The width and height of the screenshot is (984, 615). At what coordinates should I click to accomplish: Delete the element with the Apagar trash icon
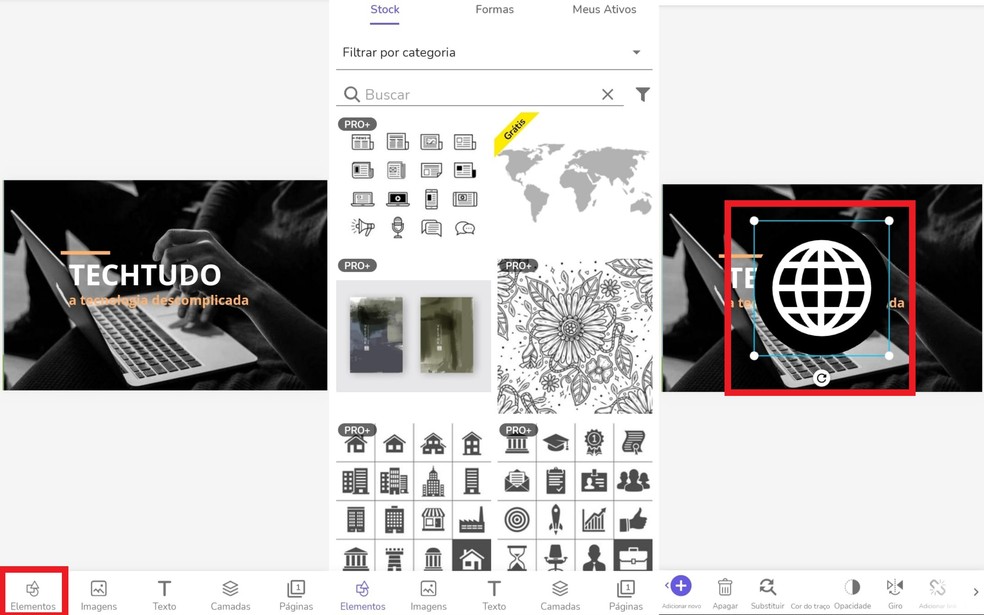(x=725, y=587)
